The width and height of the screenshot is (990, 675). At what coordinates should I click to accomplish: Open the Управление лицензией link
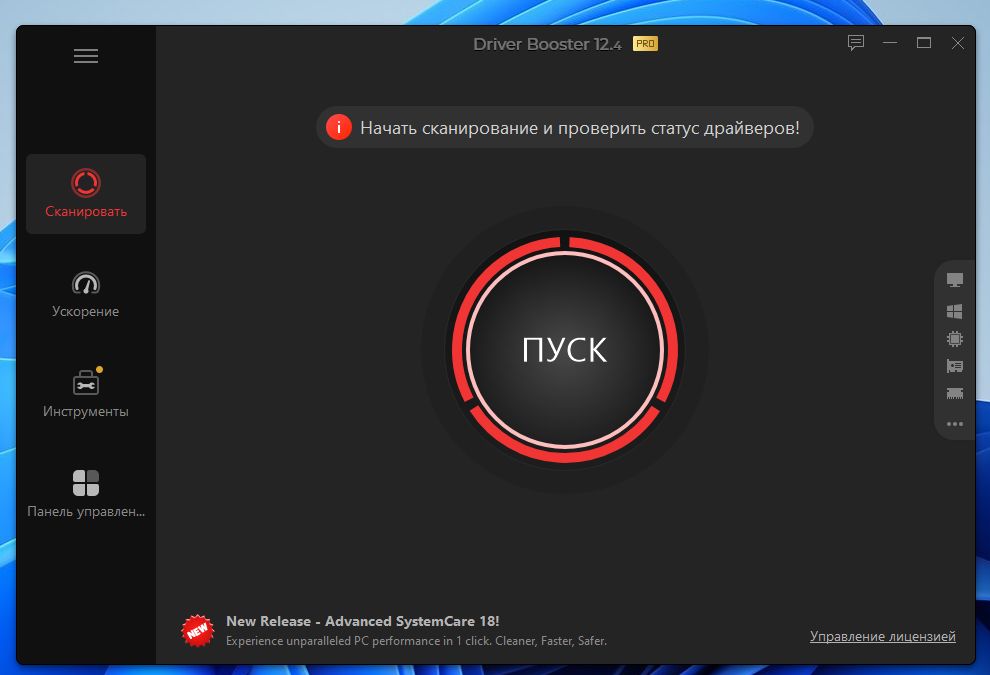(883, 636)
